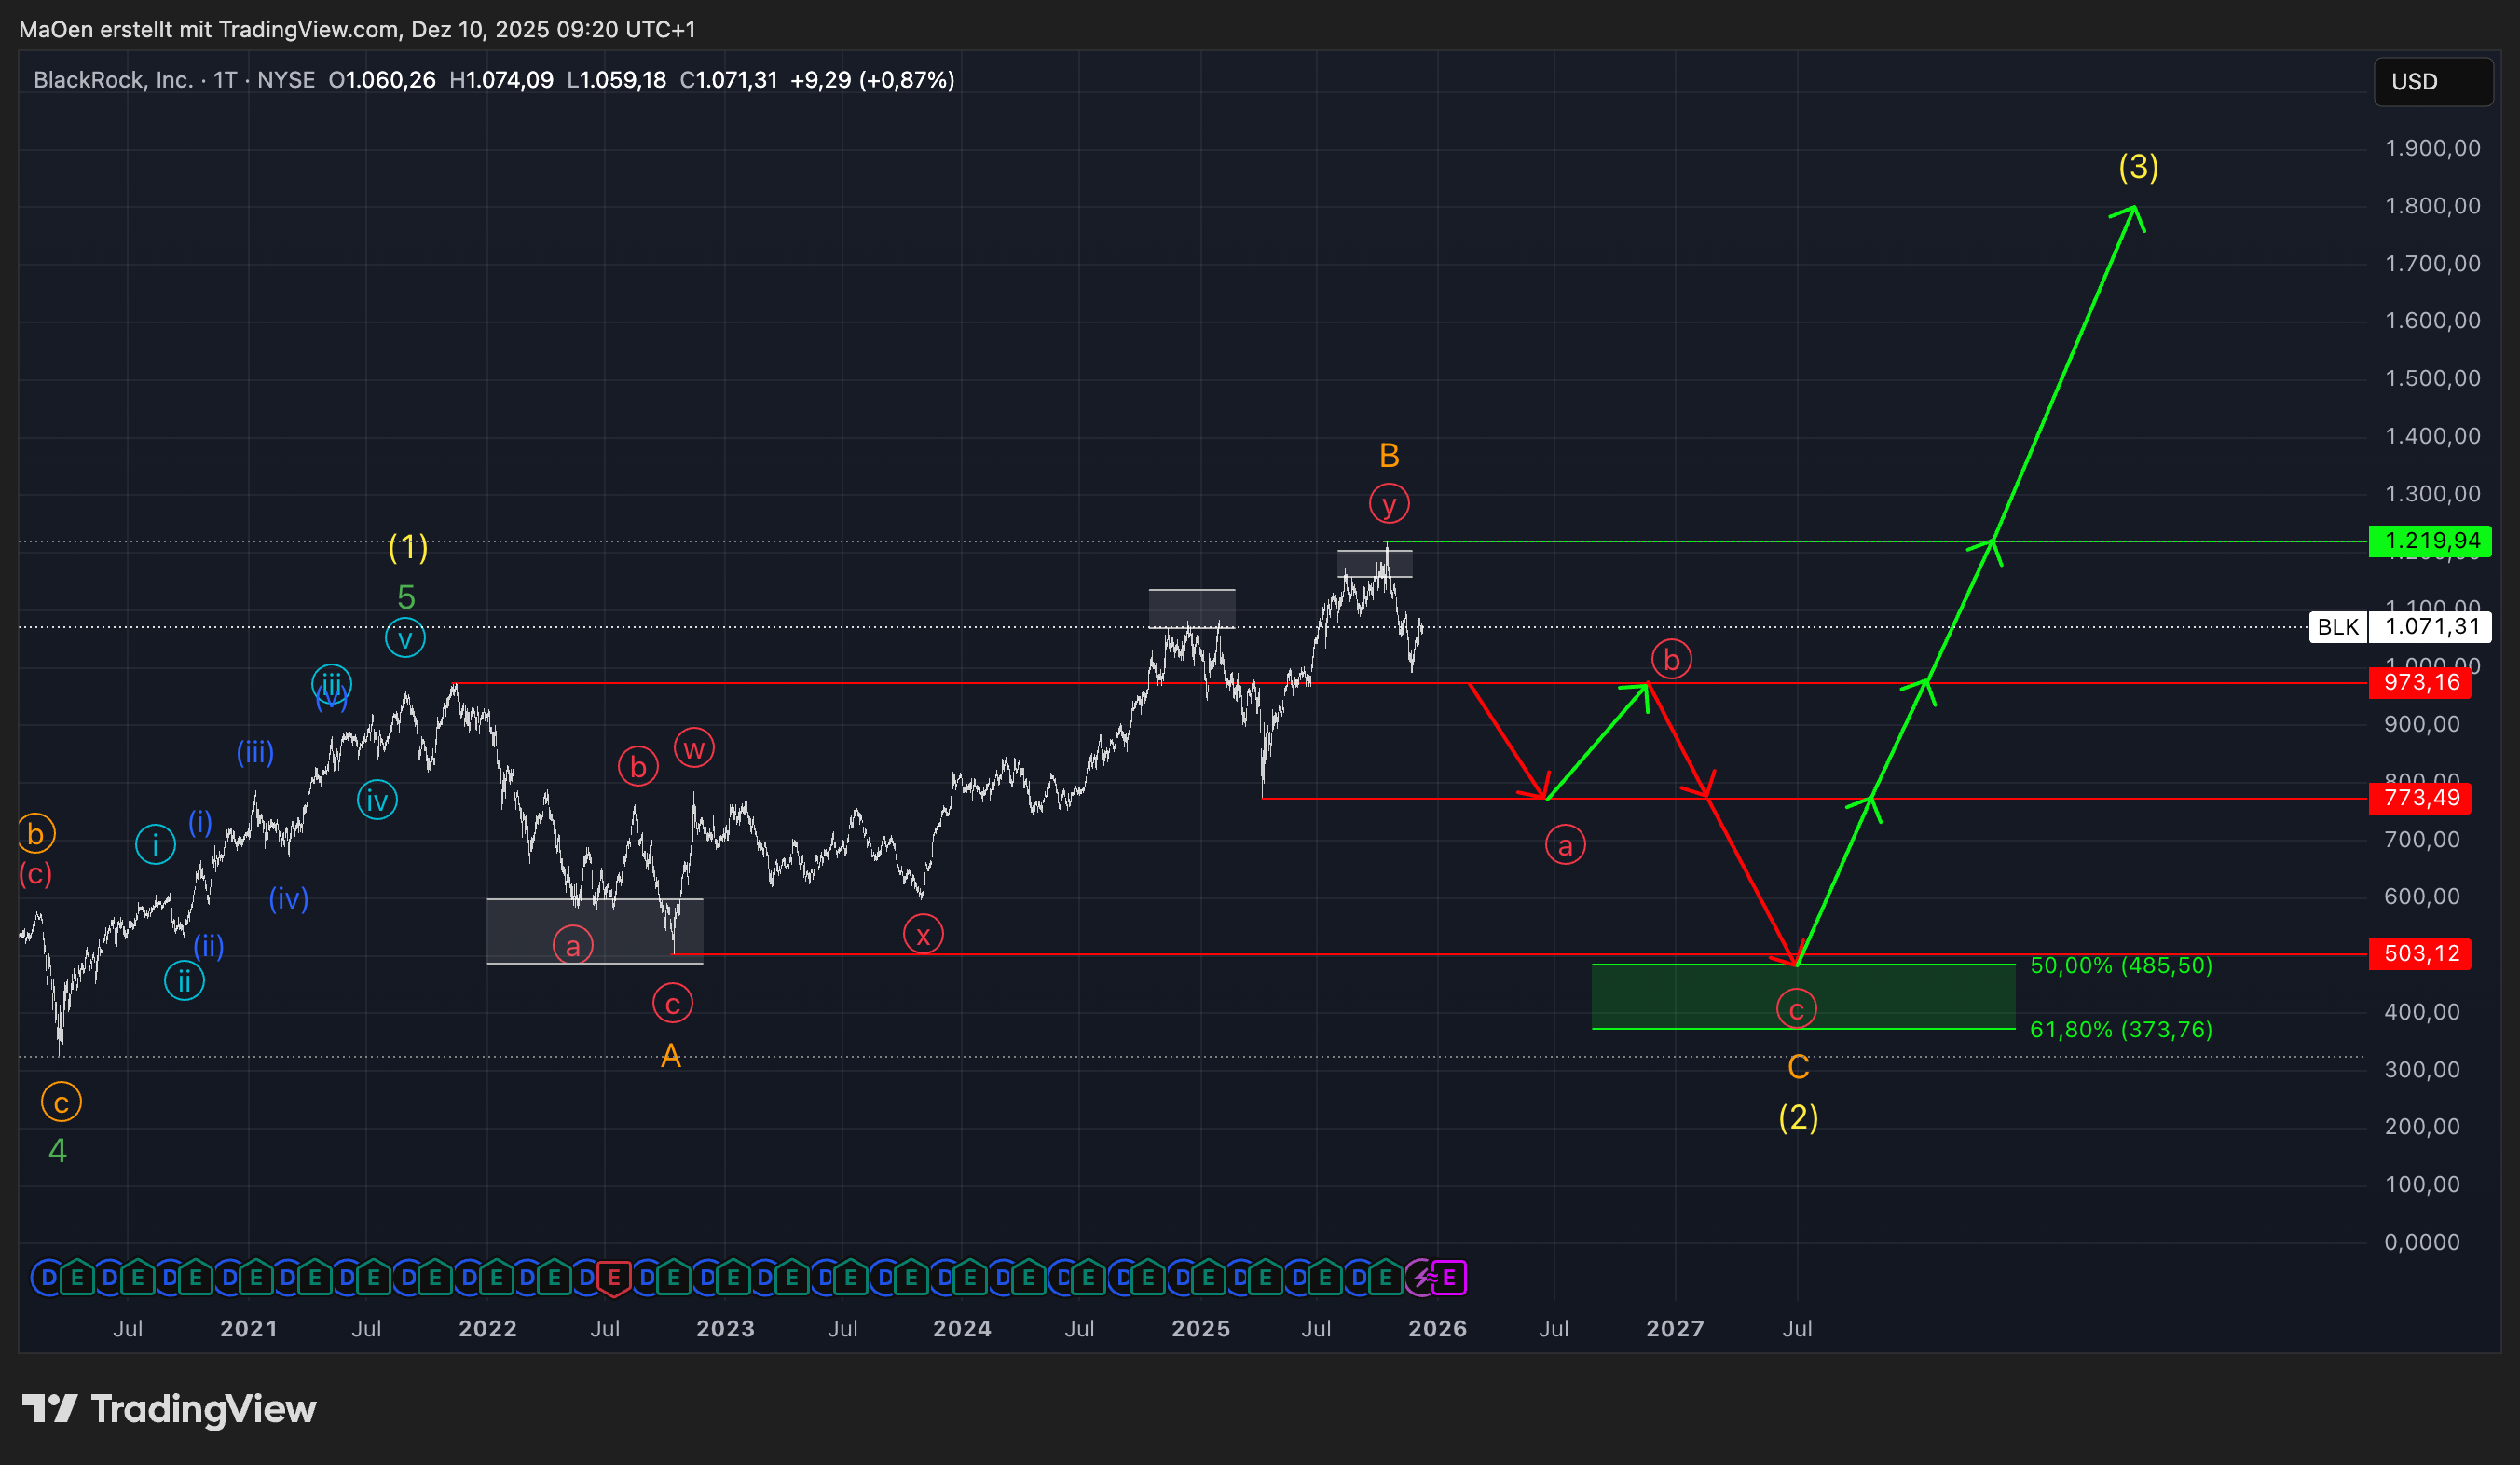Select the green 5 wave label
Image resolution: width=2520 pixels, height=1465 pixels.
point(405,597)
